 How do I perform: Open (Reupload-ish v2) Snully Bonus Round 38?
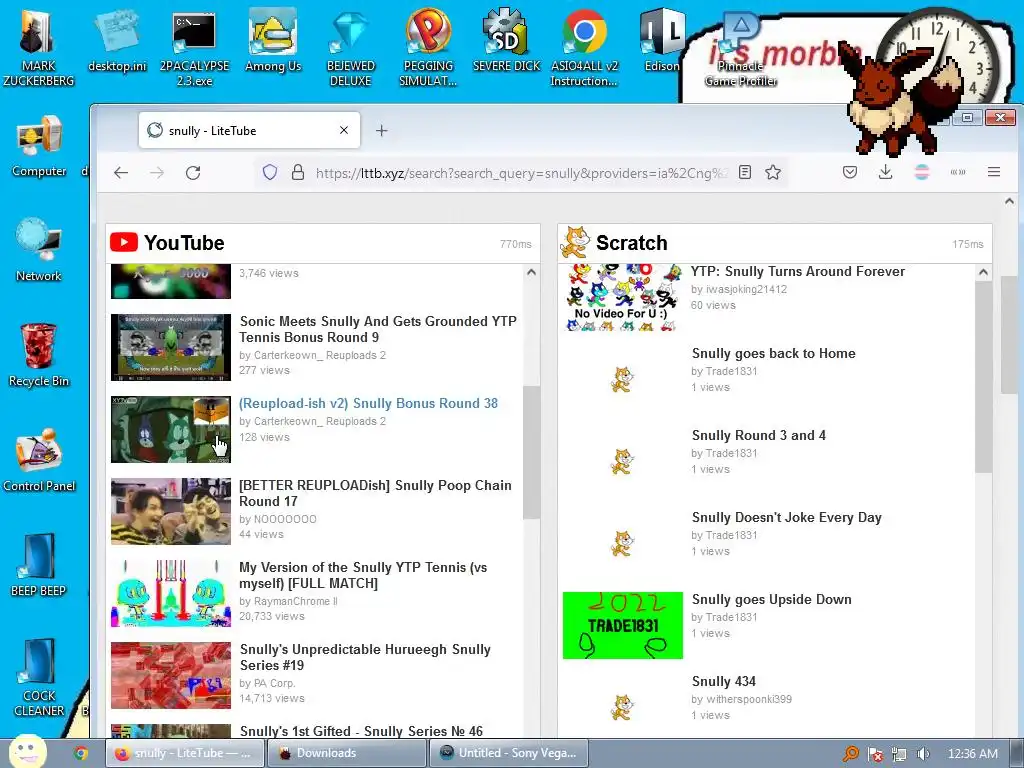click(x=368, y=404)
